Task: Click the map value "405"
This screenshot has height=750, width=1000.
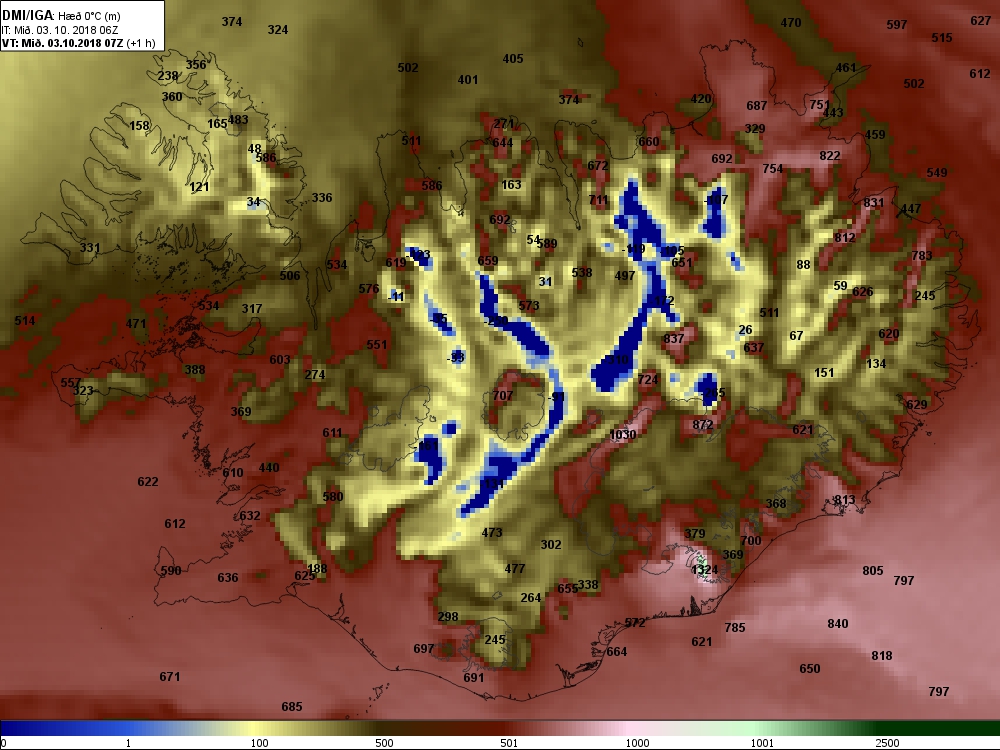Action: (513, 59)
